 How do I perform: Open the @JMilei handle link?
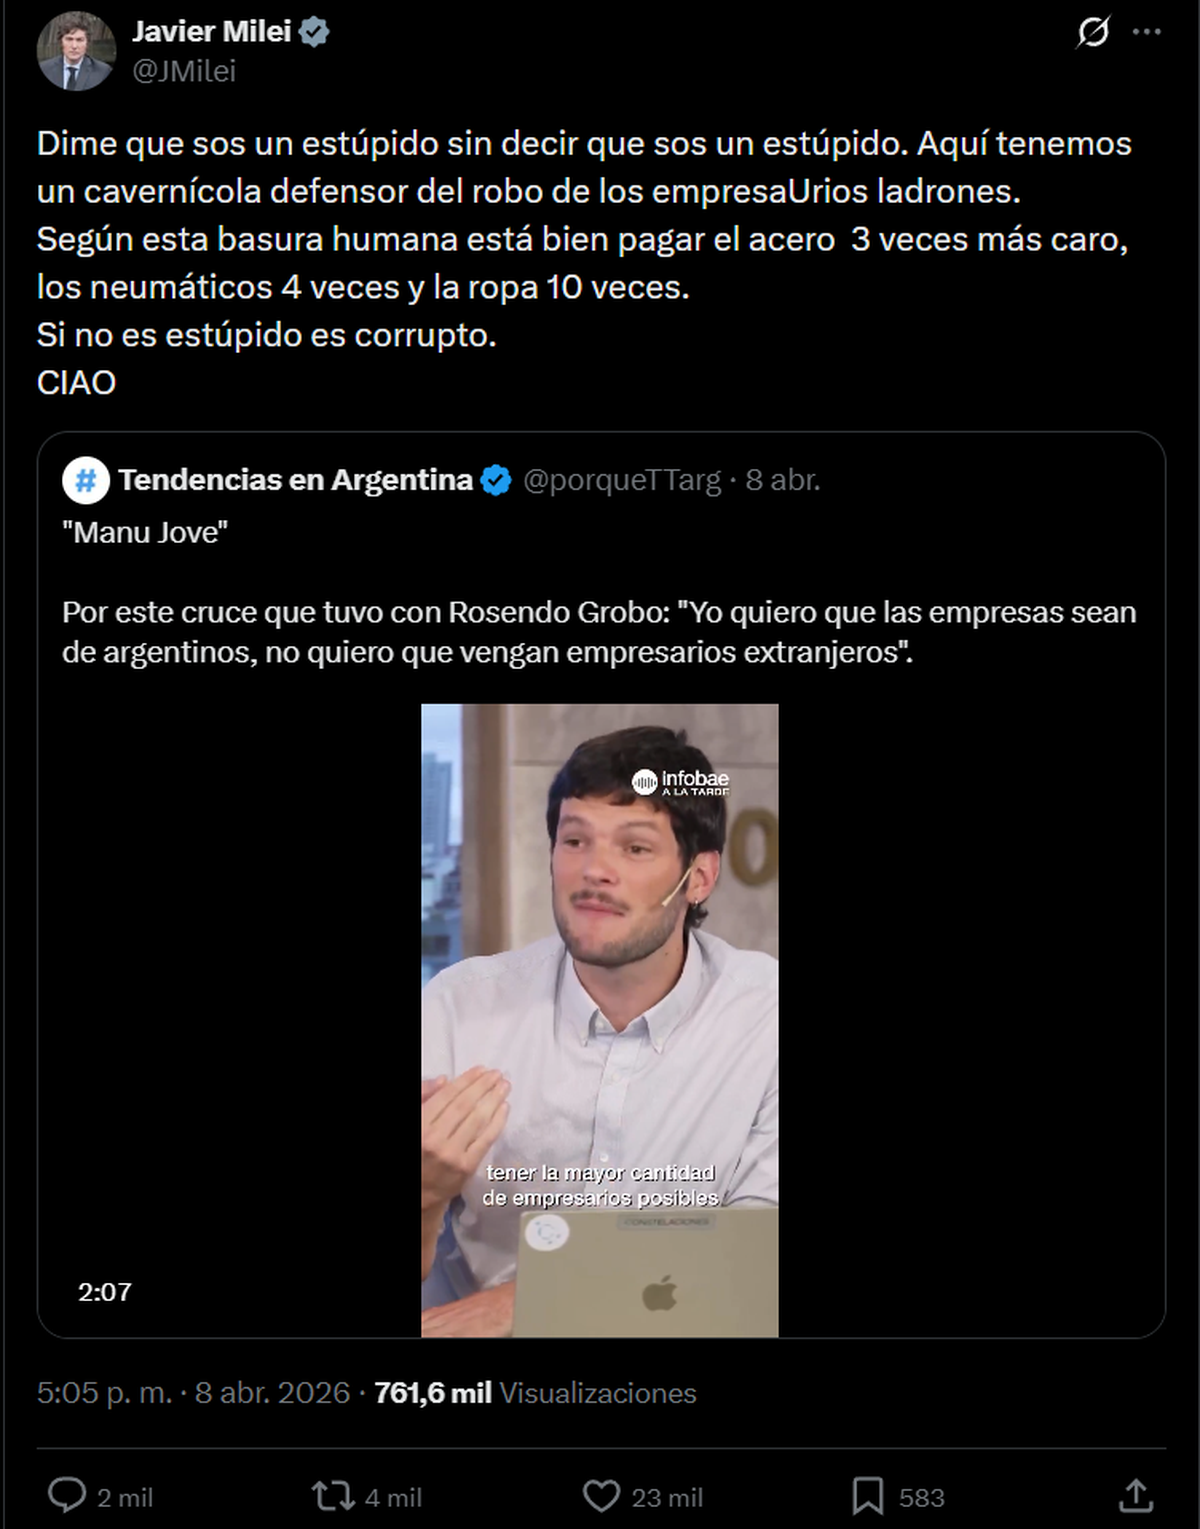[184, 71]
